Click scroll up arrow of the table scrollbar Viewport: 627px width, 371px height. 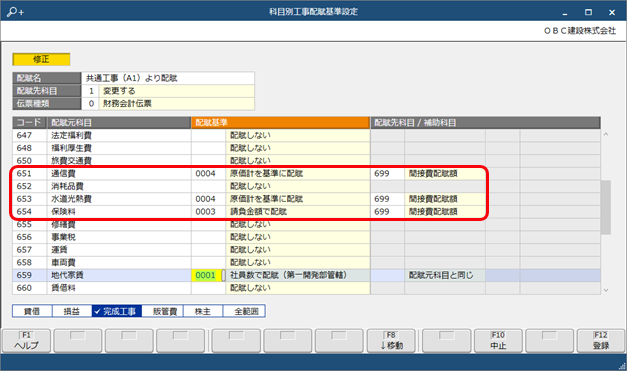pyautogui.click(x=606, y=135)
